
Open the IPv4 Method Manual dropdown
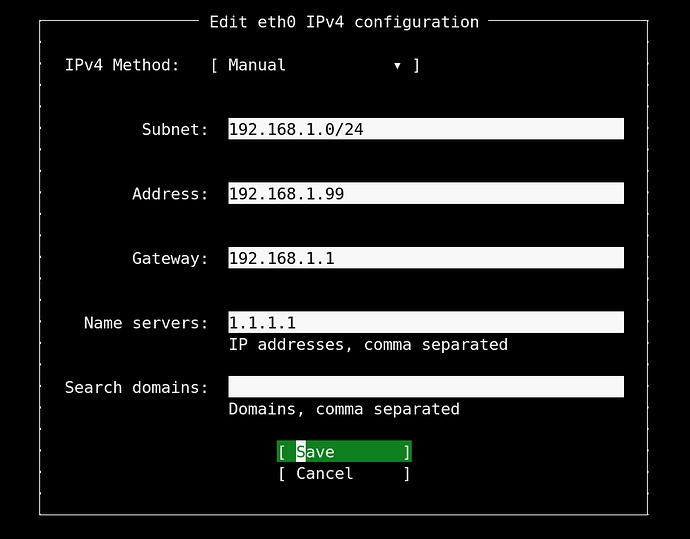315,65
